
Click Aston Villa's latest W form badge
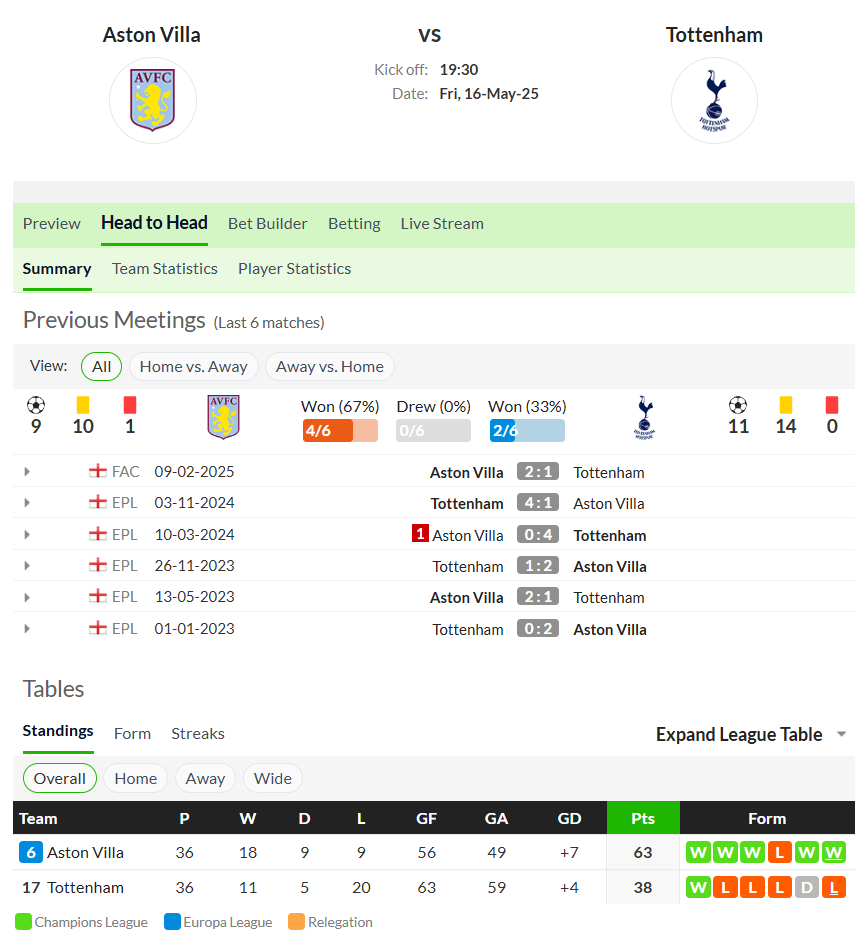pyautogui.click(x=833, y=852)
